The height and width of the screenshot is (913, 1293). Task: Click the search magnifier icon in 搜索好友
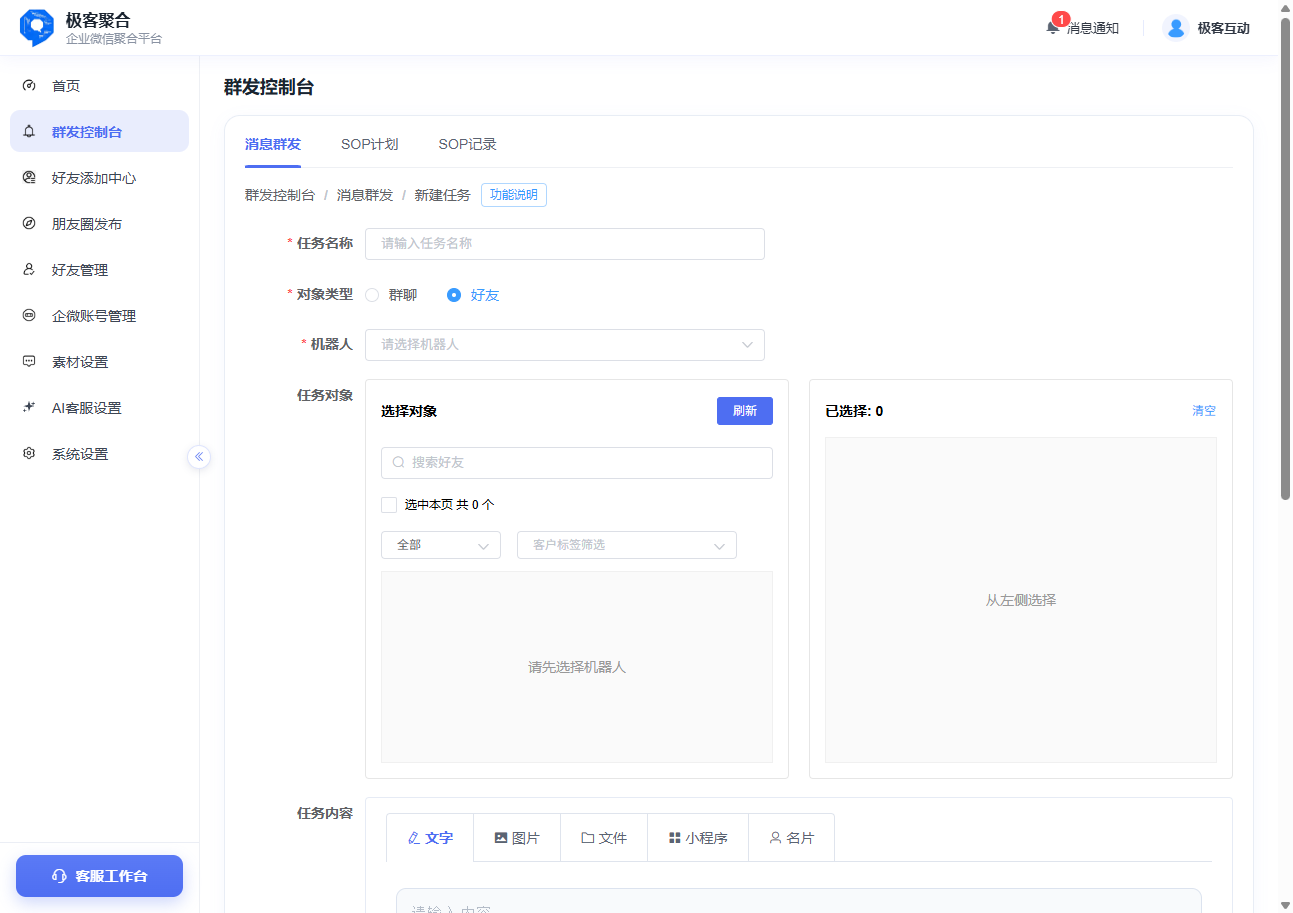pos(398,463)
